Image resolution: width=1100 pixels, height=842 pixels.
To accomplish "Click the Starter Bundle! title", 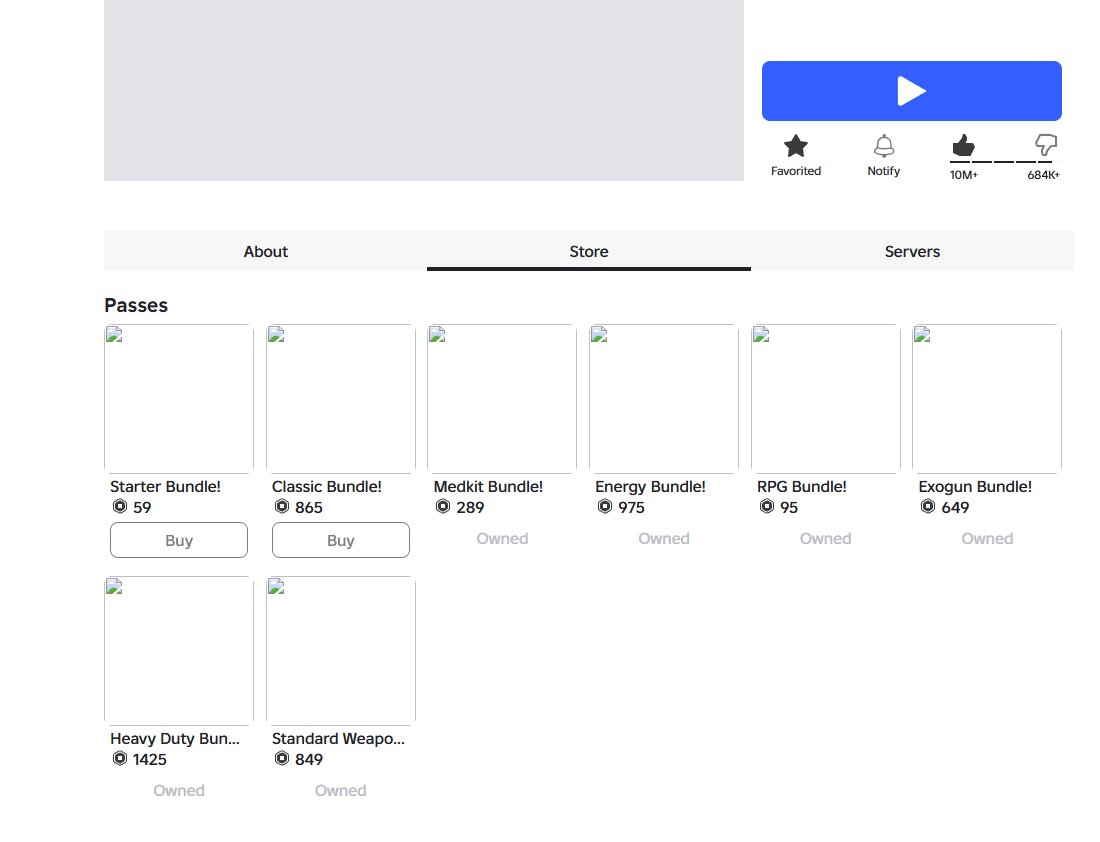I will (166, 487).
